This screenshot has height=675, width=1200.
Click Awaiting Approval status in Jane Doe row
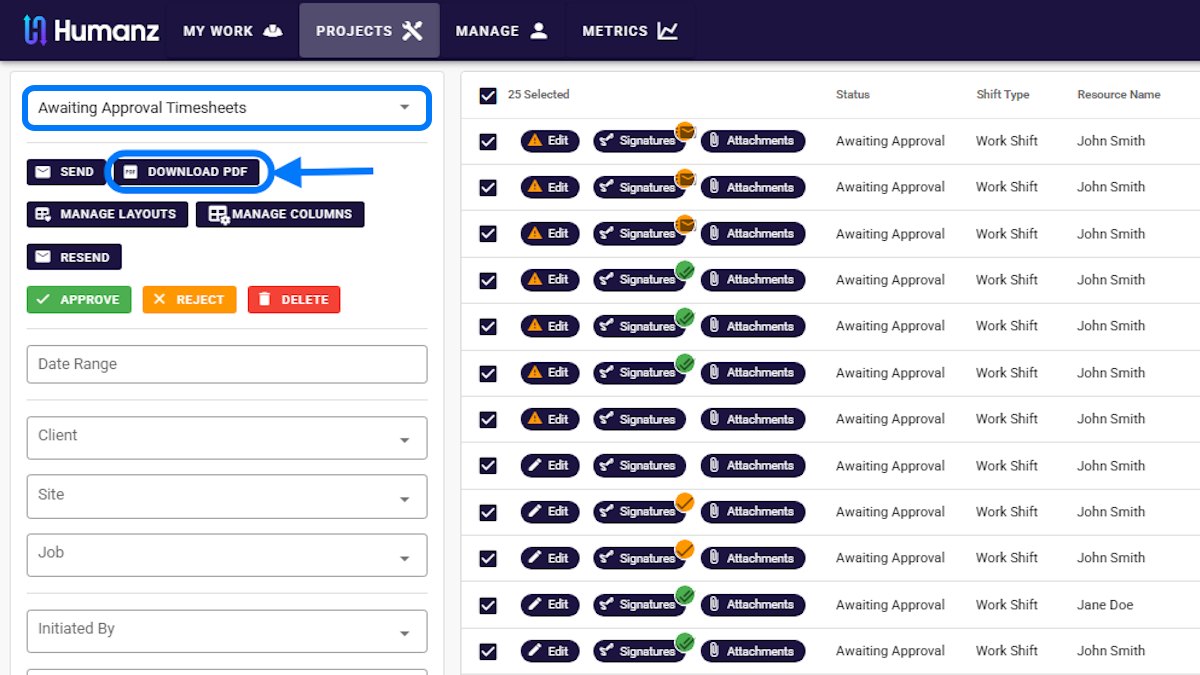tap(890, 605)
